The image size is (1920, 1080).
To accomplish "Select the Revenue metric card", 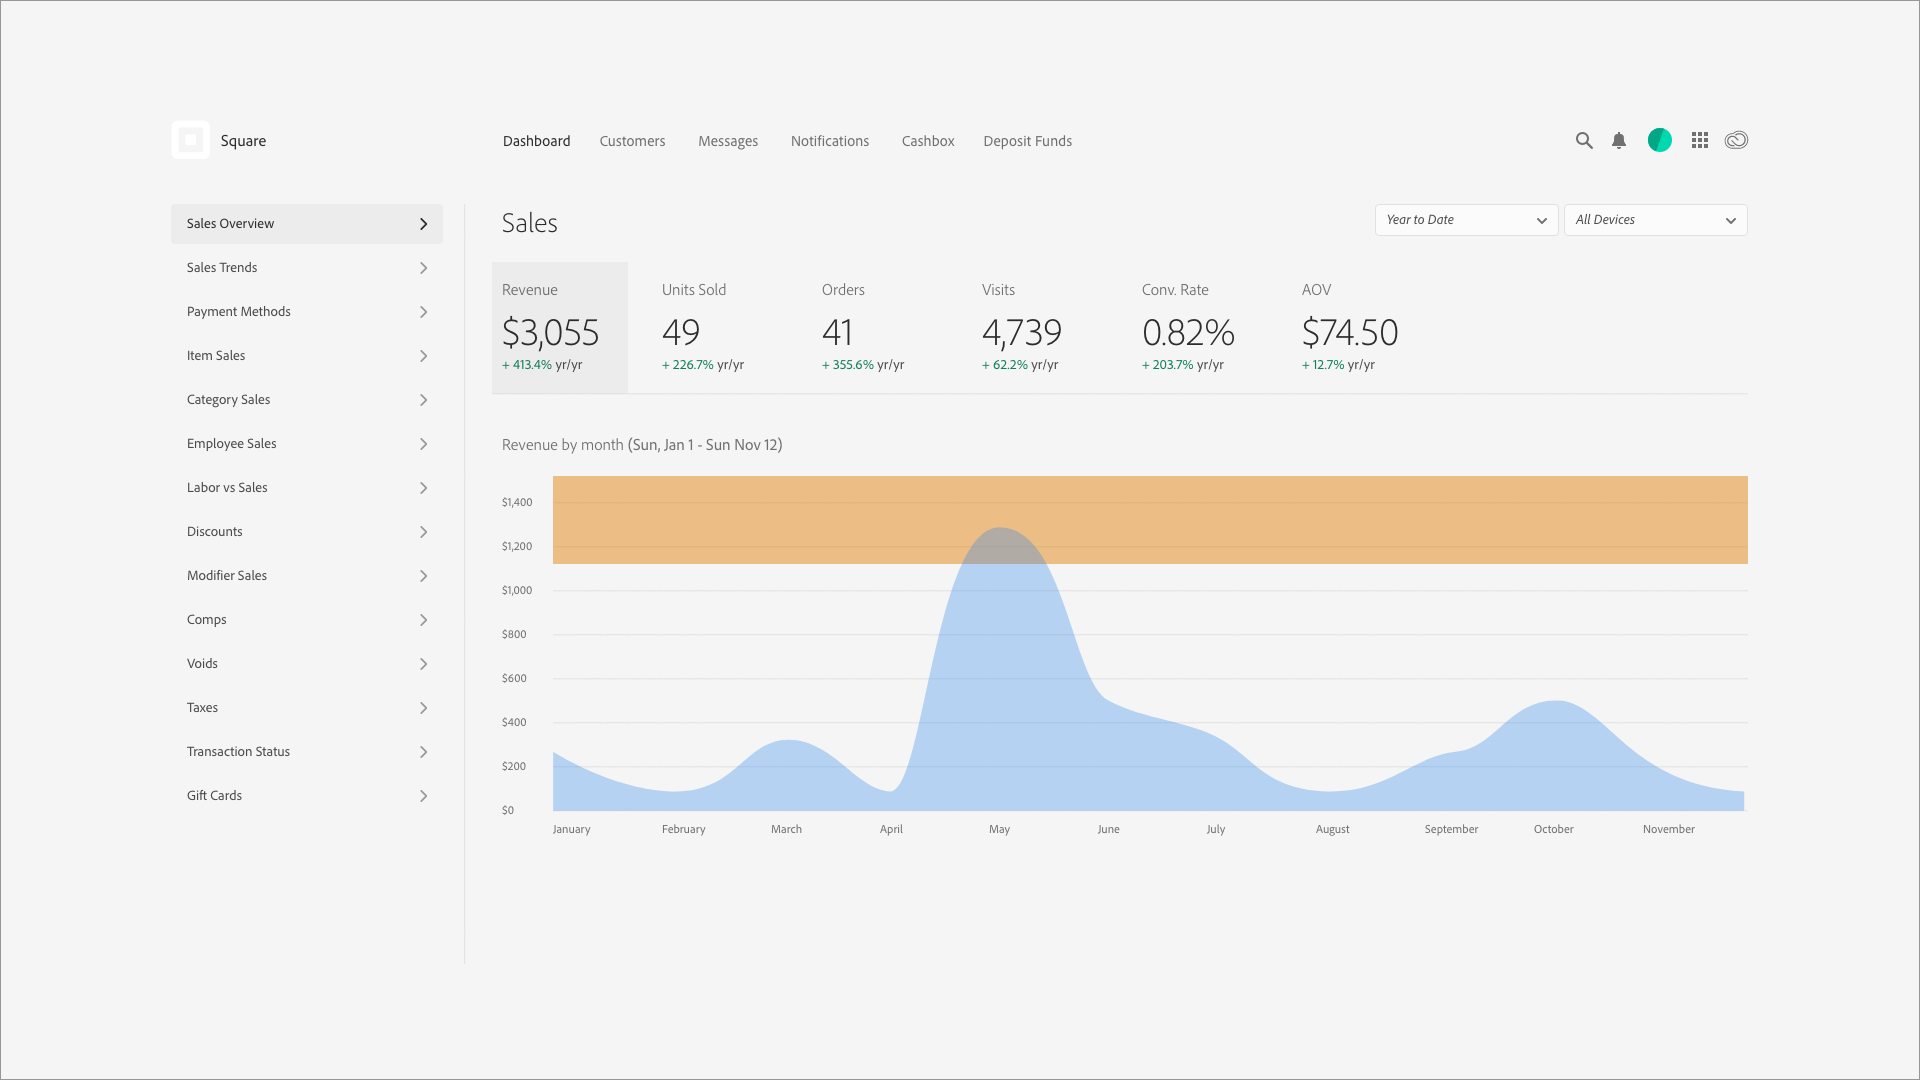I will click(x=559, y=328).
